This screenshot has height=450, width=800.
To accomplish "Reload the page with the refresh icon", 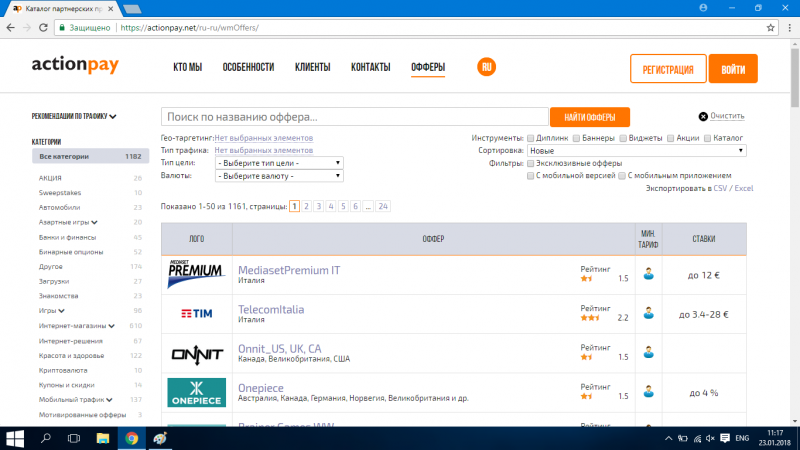I will coord(43,28).
